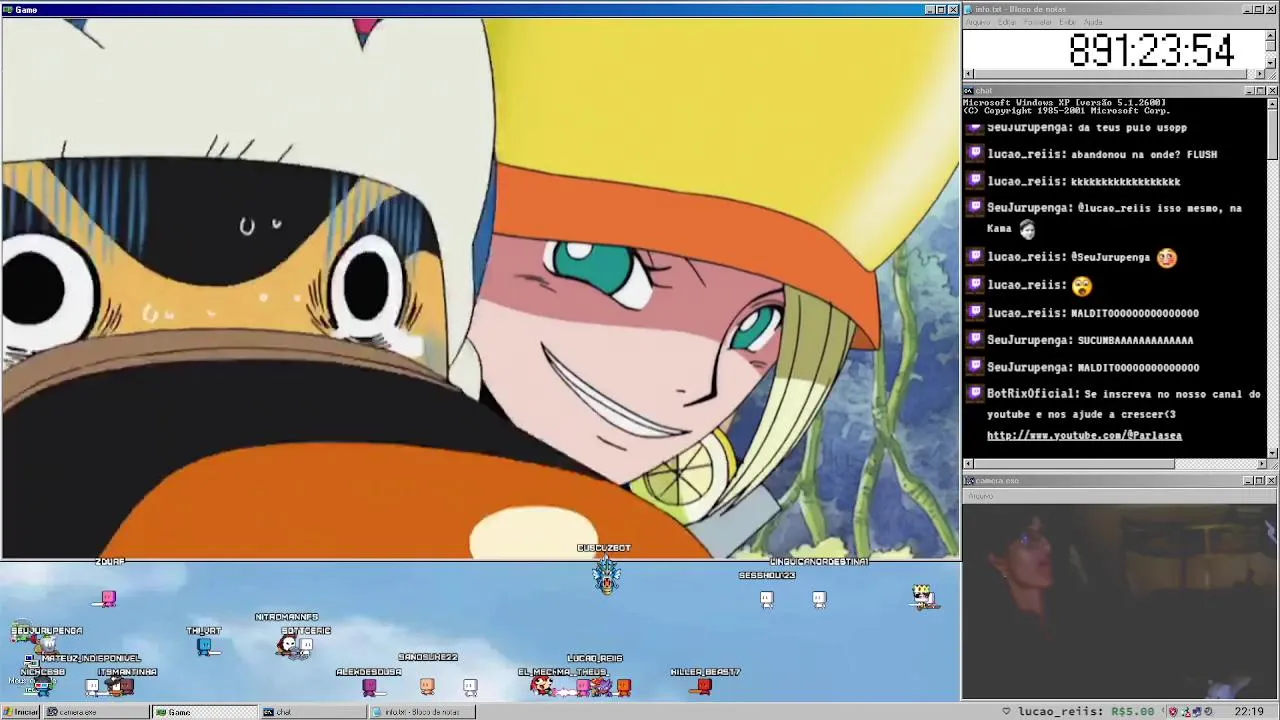Click the 22:19 taskbar clock

point(1249,712)
